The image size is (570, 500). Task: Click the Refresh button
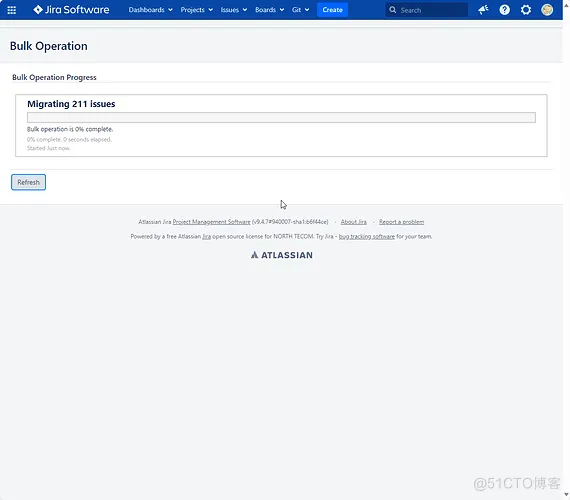coord(28,182)
